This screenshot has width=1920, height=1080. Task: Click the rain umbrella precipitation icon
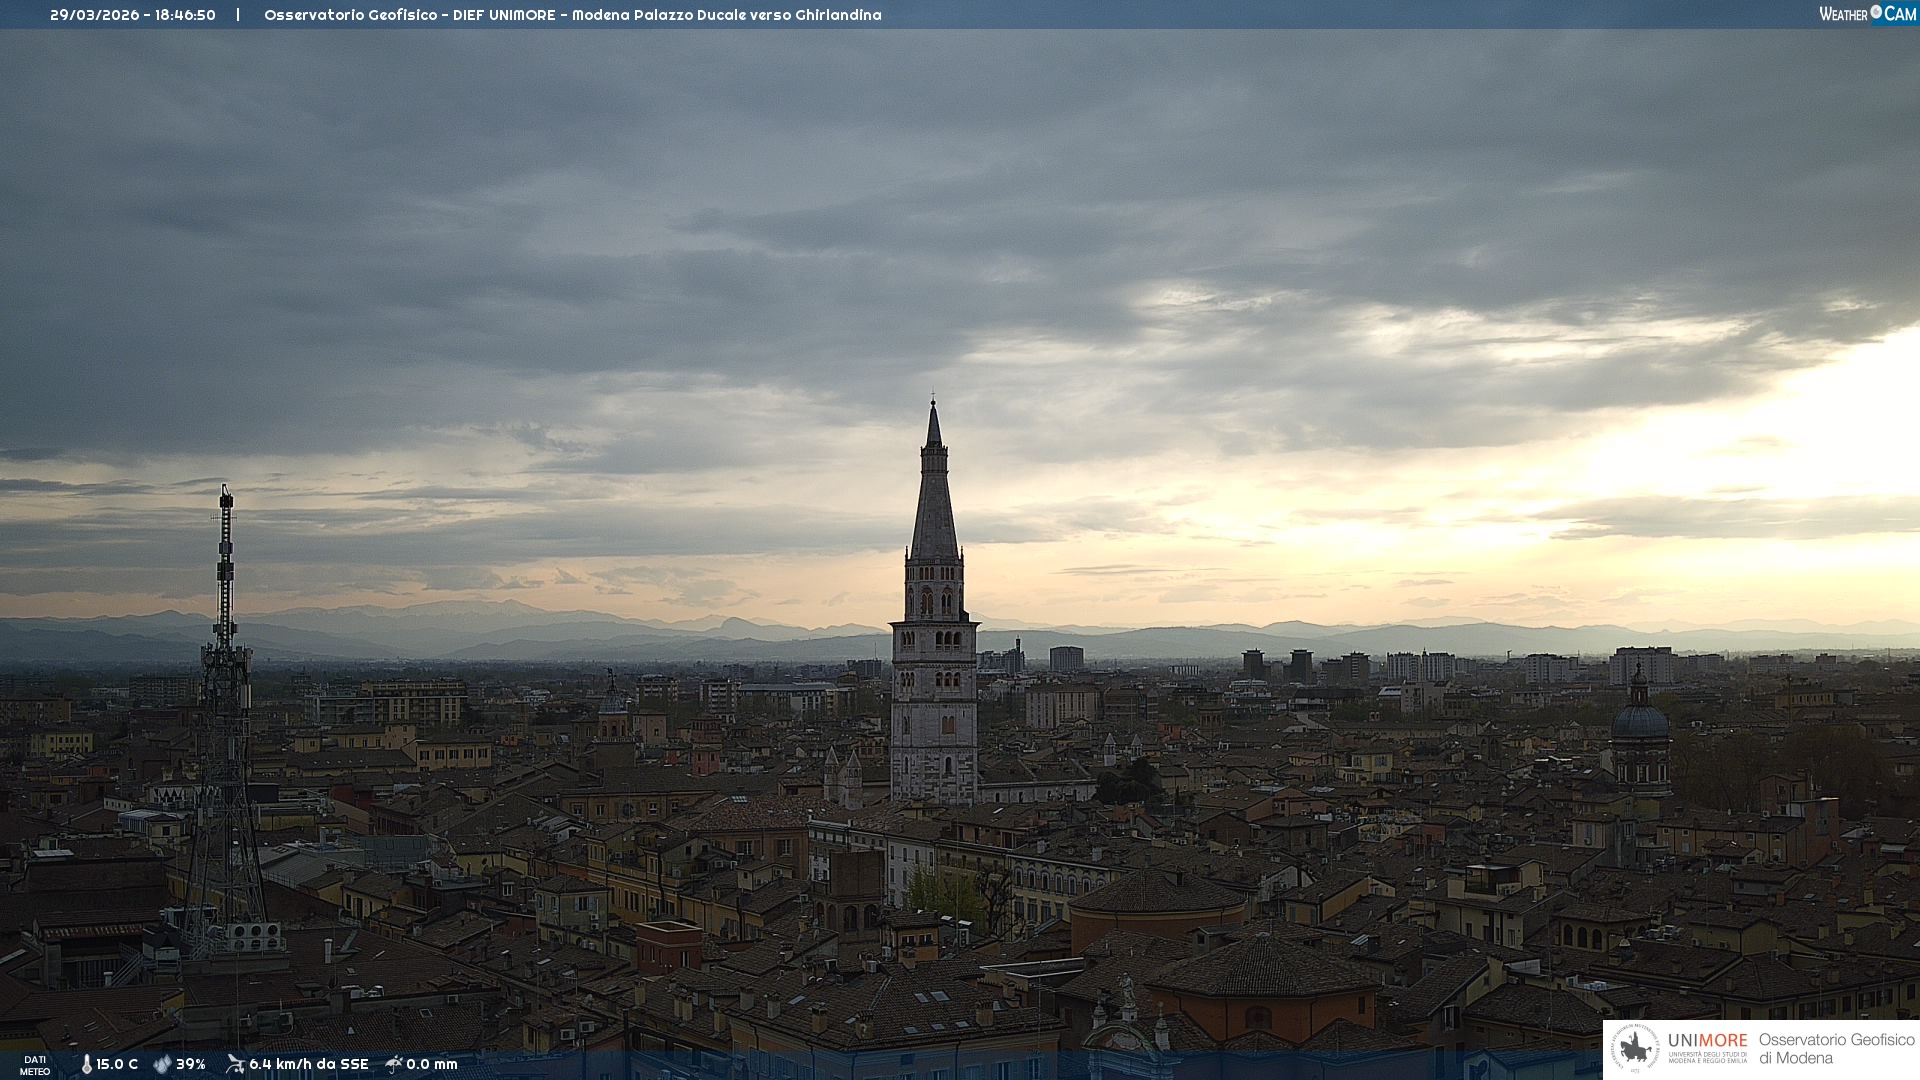click(x=394, y=1064)
